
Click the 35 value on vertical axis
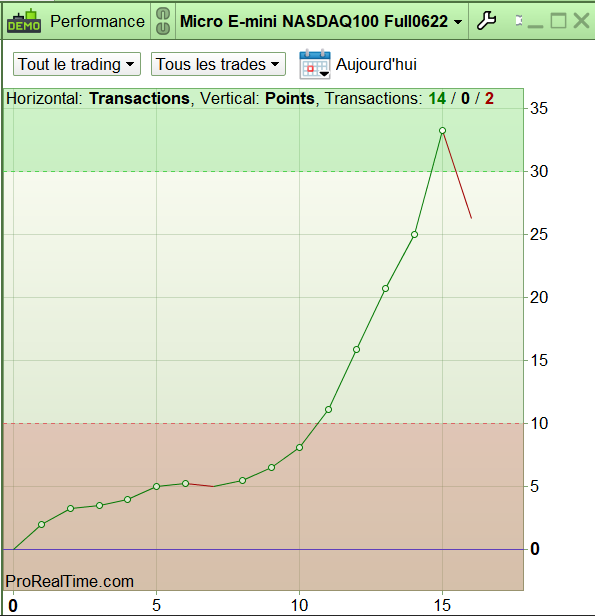coord(538,108)
